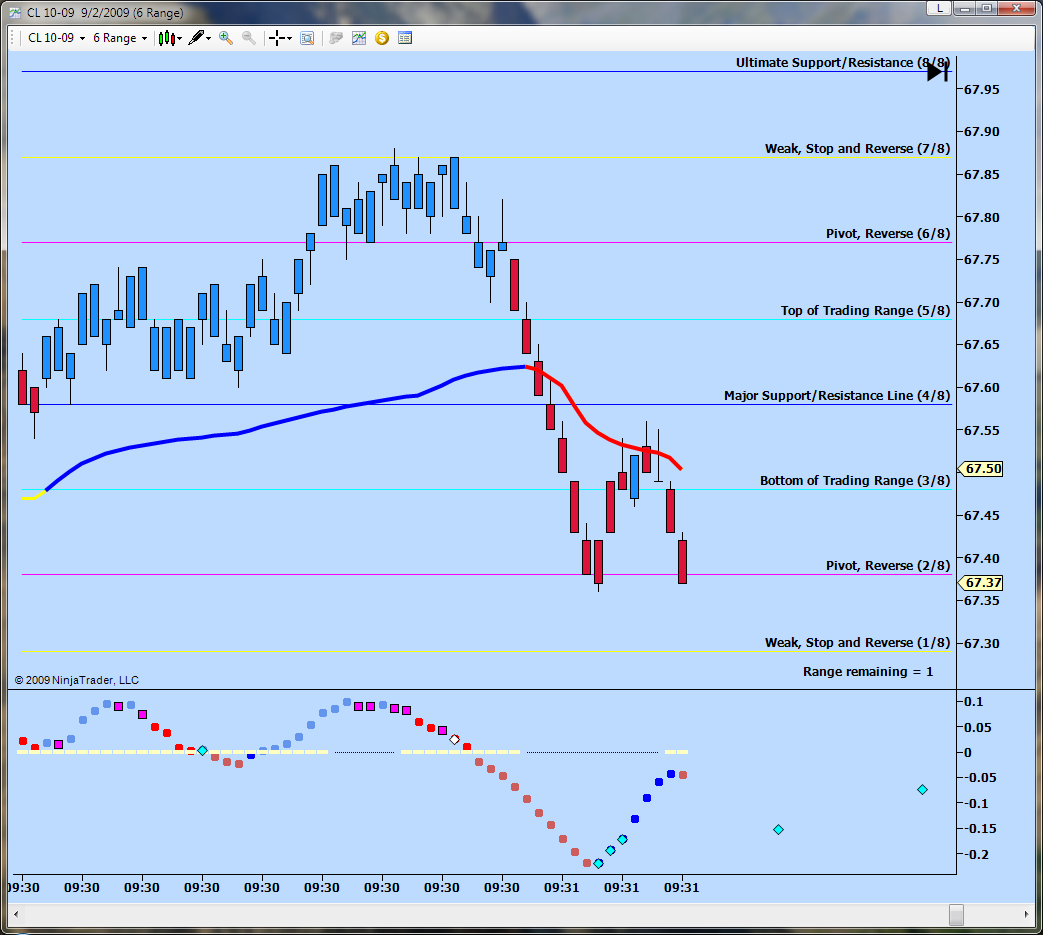1043x935 pixels.
Task: Click the Top of Trading Range (5/8) label
Action: [865, 311]
